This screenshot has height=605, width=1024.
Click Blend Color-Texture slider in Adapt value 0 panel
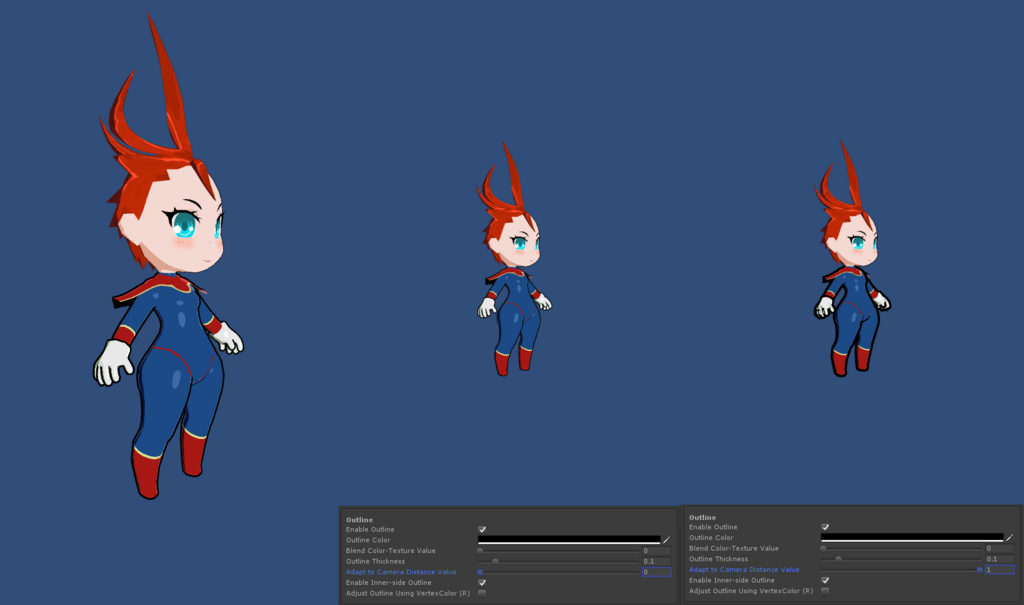click(558, 551)
